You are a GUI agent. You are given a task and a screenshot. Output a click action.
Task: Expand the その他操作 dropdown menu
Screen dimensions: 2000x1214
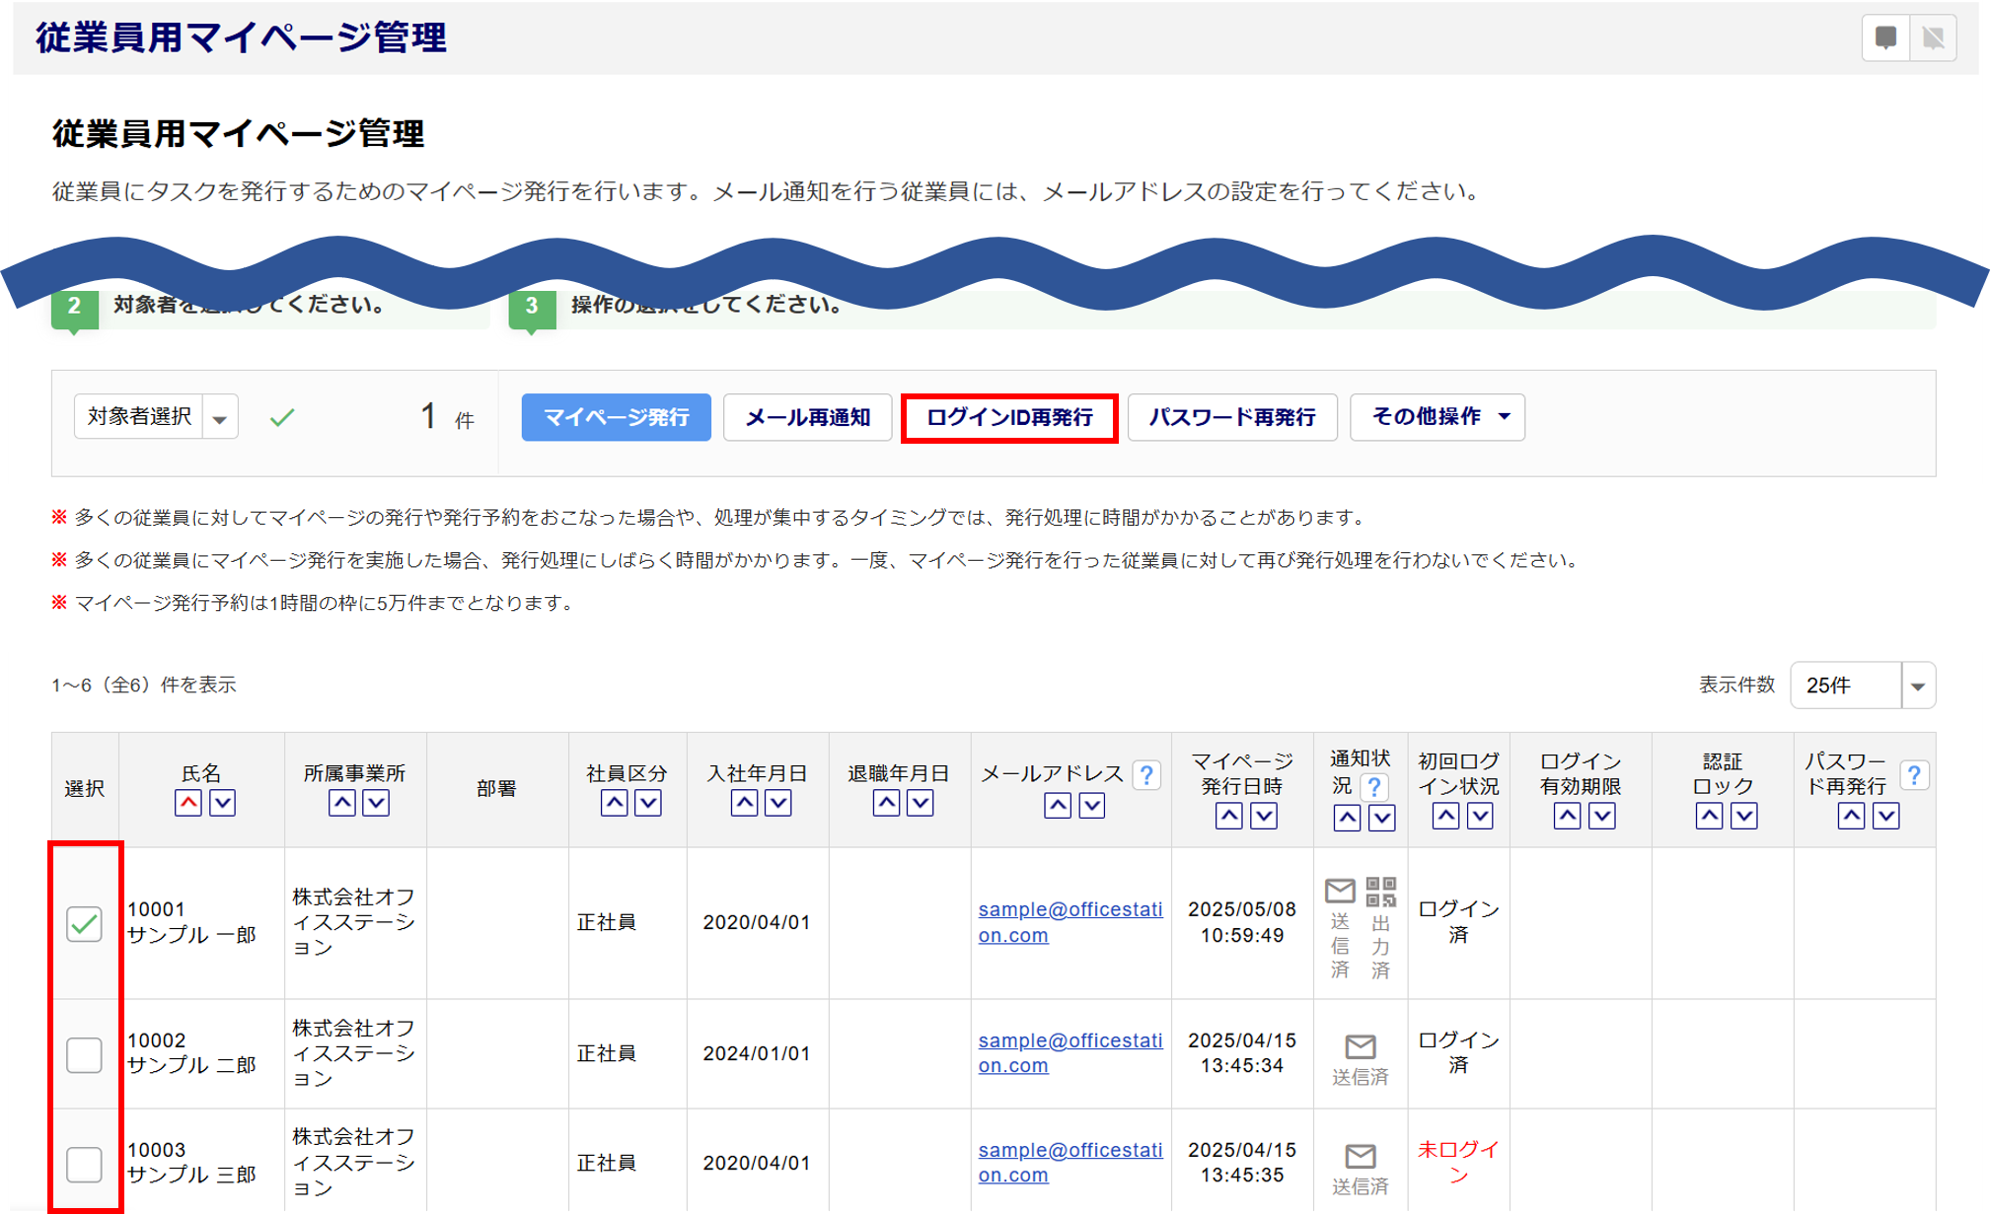coord(1437,417)
